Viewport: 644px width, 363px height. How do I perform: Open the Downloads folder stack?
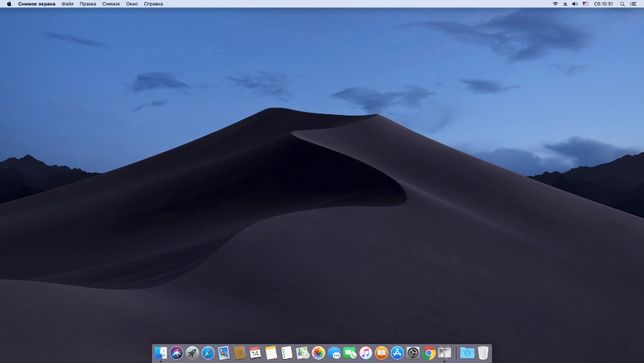coord(467,353)
